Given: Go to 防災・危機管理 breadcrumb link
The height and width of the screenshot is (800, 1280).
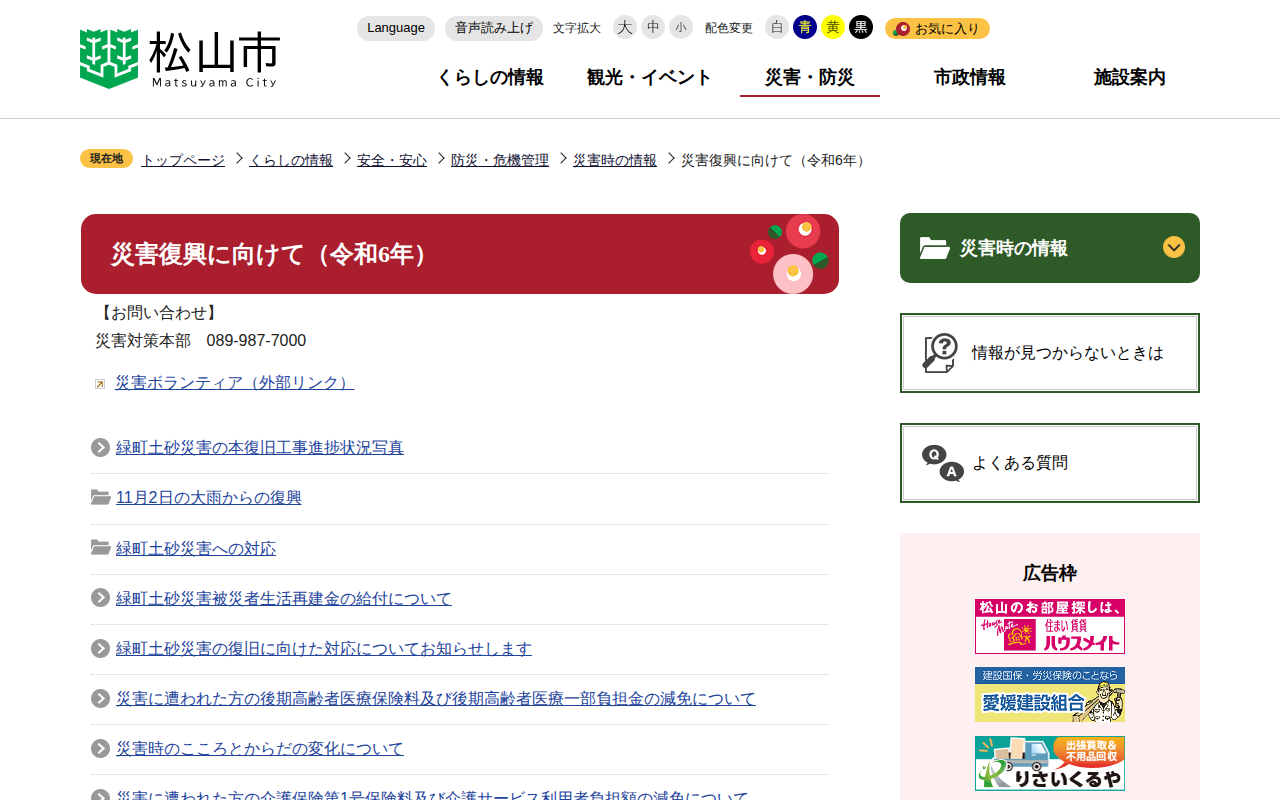Looking at the screenshot, I should click(500, 160).
